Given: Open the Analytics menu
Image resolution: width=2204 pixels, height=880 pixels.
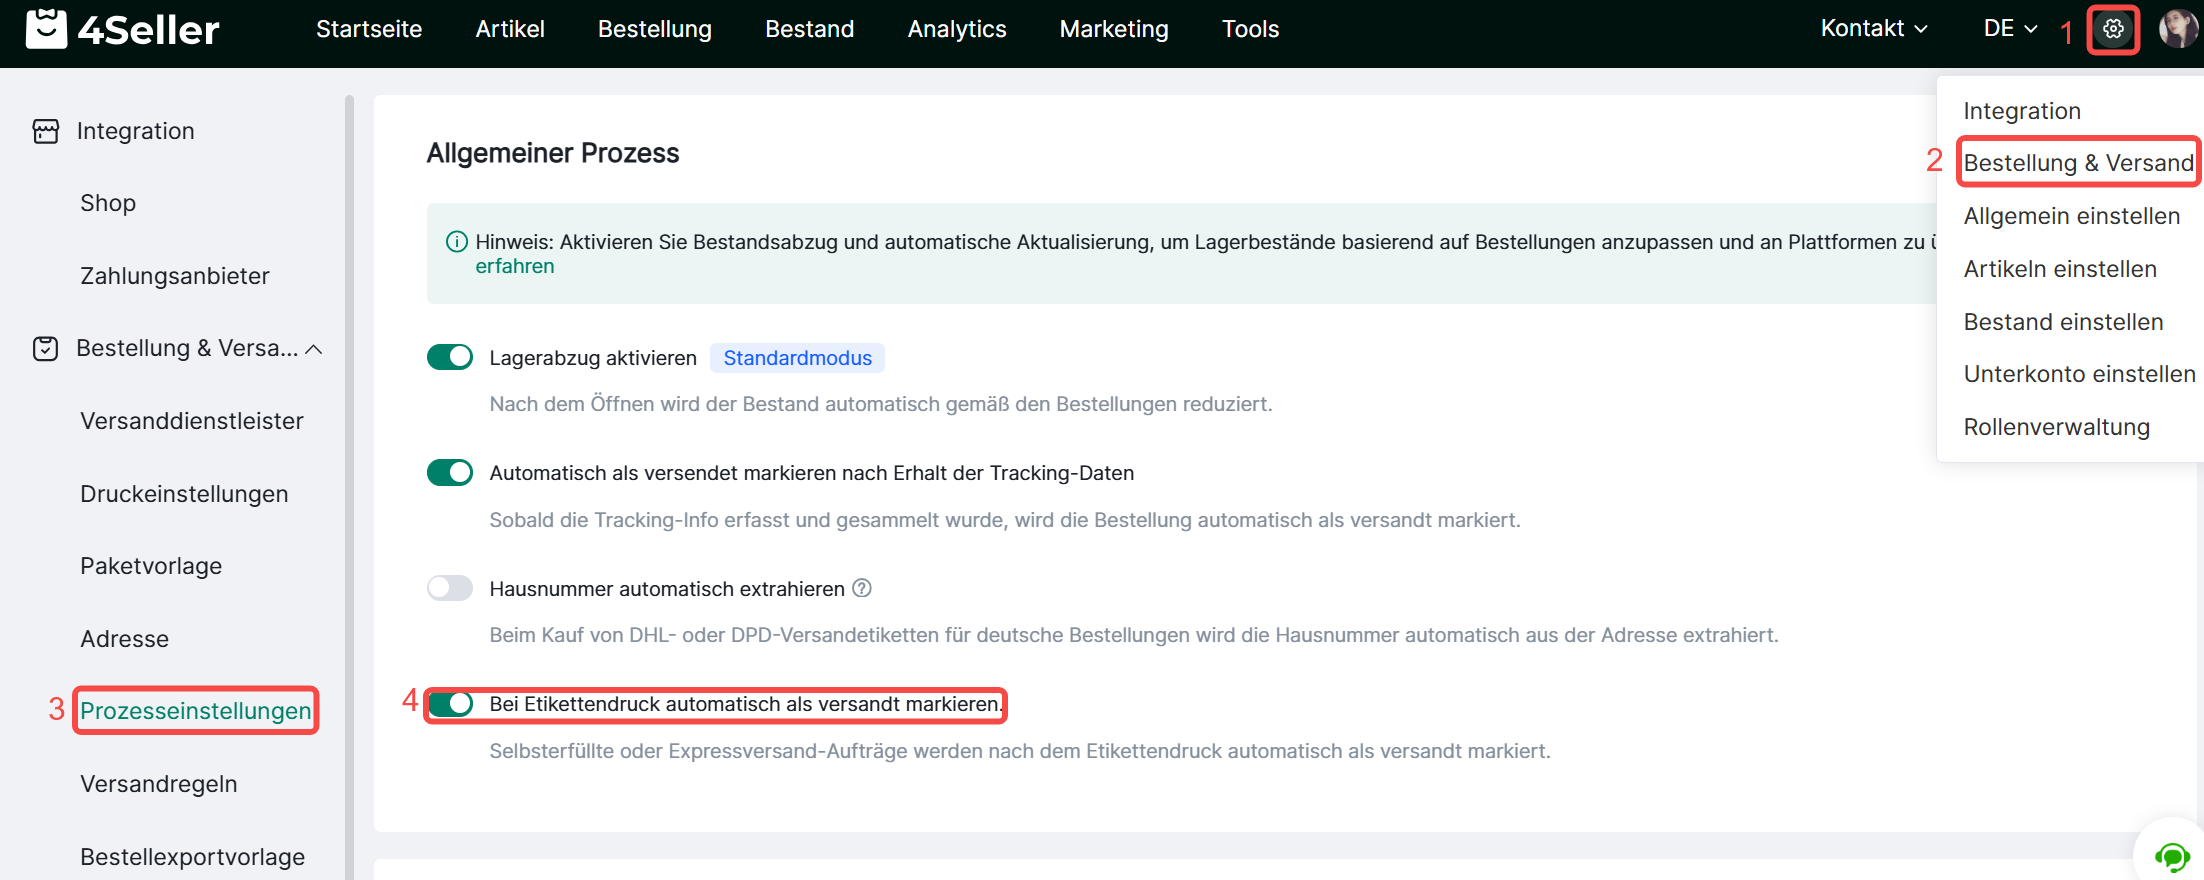Looking at the screenshot, I should [x=956, y=30].
